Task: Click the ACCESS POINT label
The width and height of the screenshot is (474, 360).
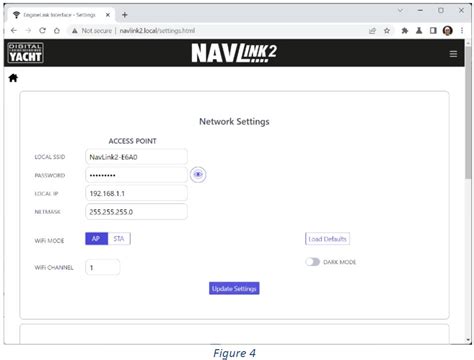Action: (132, 141)
